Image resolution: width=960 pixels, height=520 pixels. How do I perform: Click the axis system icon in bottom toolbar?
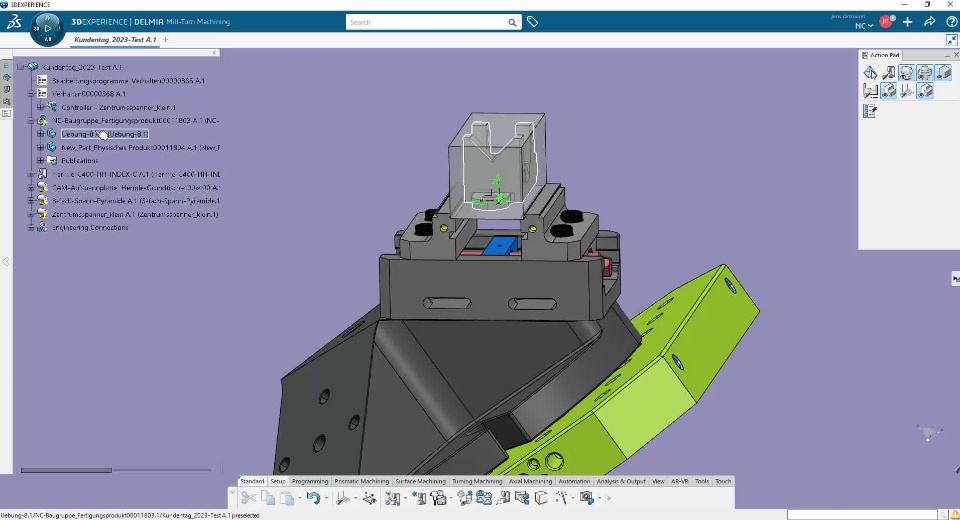coord(342,499)
